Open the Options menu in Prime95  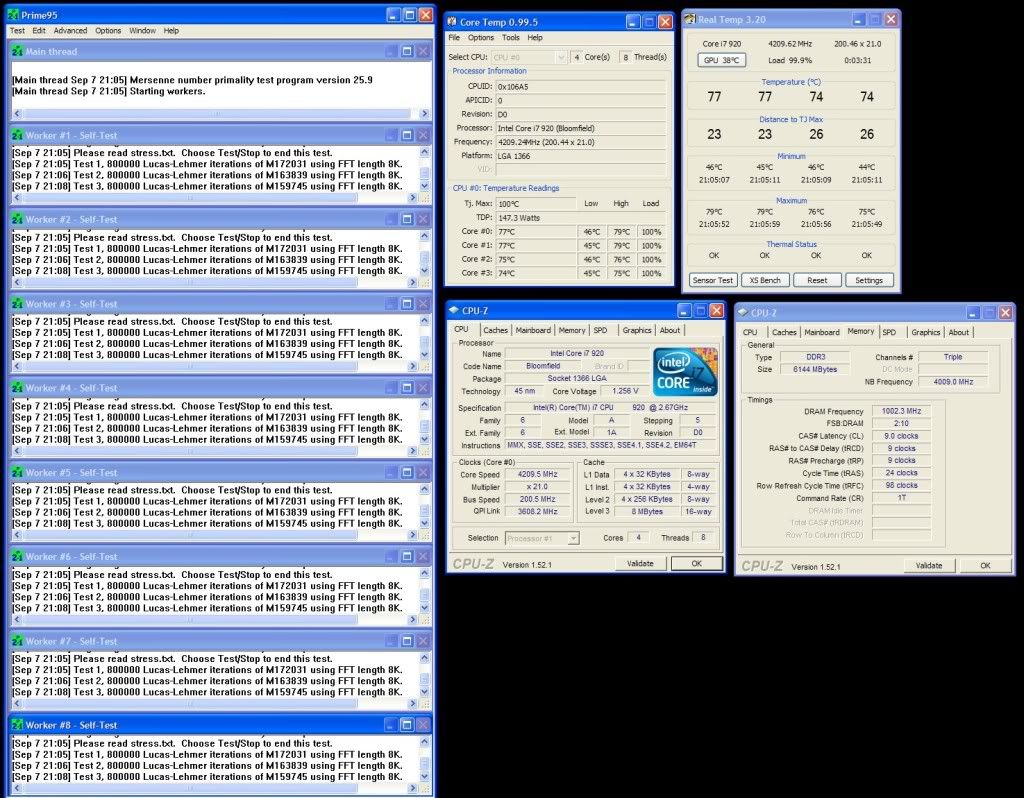tap(108, 31)
